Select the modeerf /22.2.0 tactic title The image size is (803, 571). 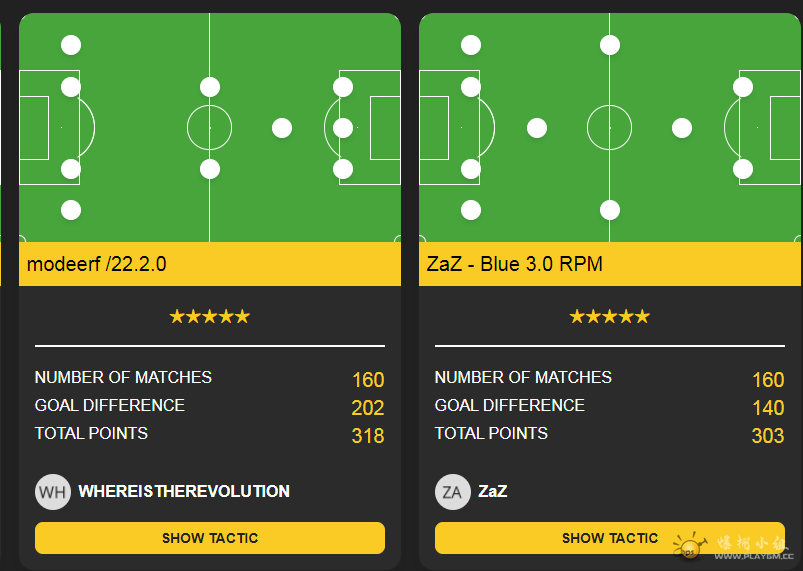[96, 264]
